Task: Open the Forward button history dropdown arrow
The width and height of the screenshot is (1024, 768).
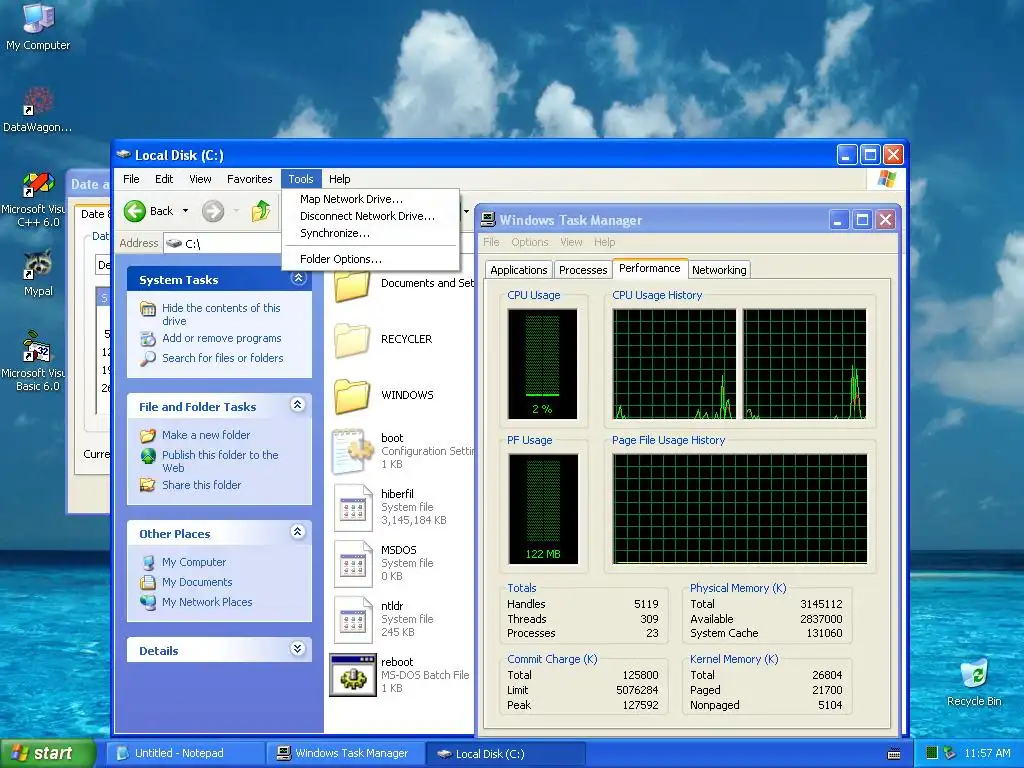Action: (x=236, y=211)
